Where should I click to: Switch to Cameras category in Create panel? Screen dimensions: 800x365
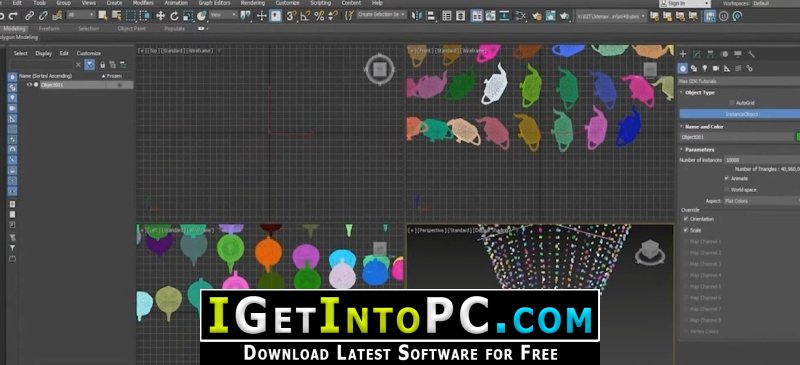click(x=716, y=68)
